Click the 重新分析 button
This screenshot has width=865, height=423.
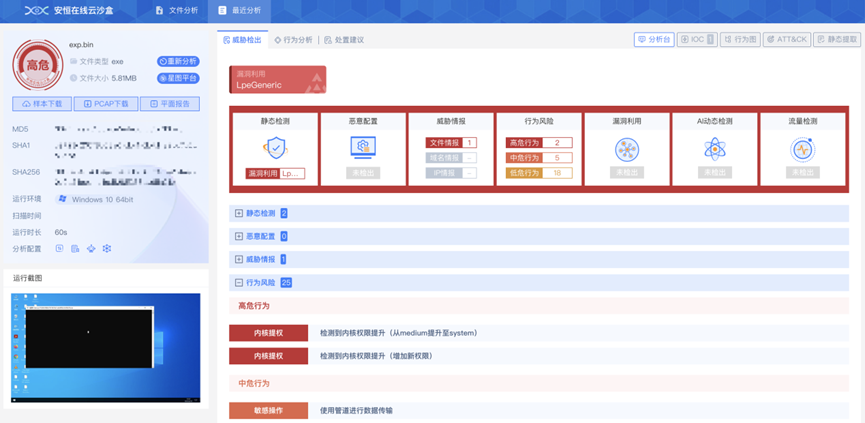178,61
